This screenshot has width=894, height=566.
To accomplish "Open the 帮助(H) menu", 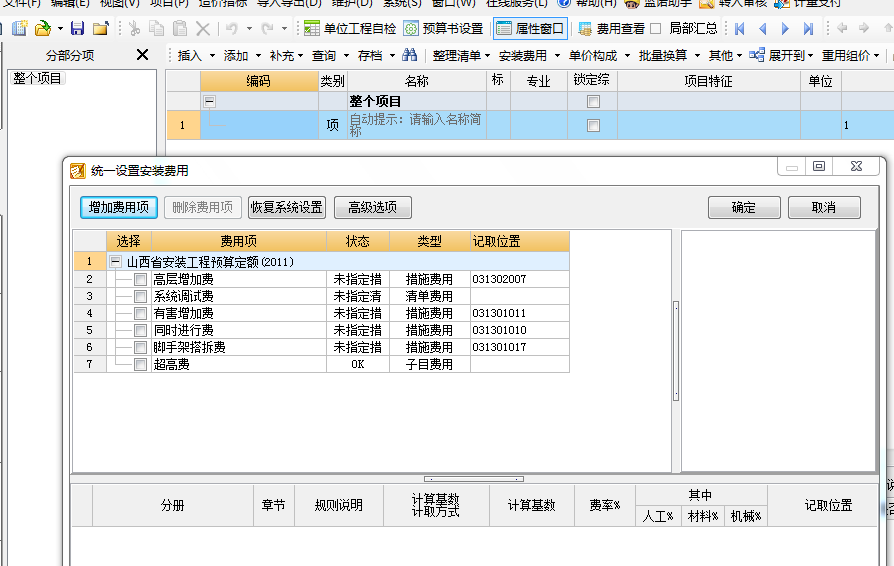I will 587,3.
